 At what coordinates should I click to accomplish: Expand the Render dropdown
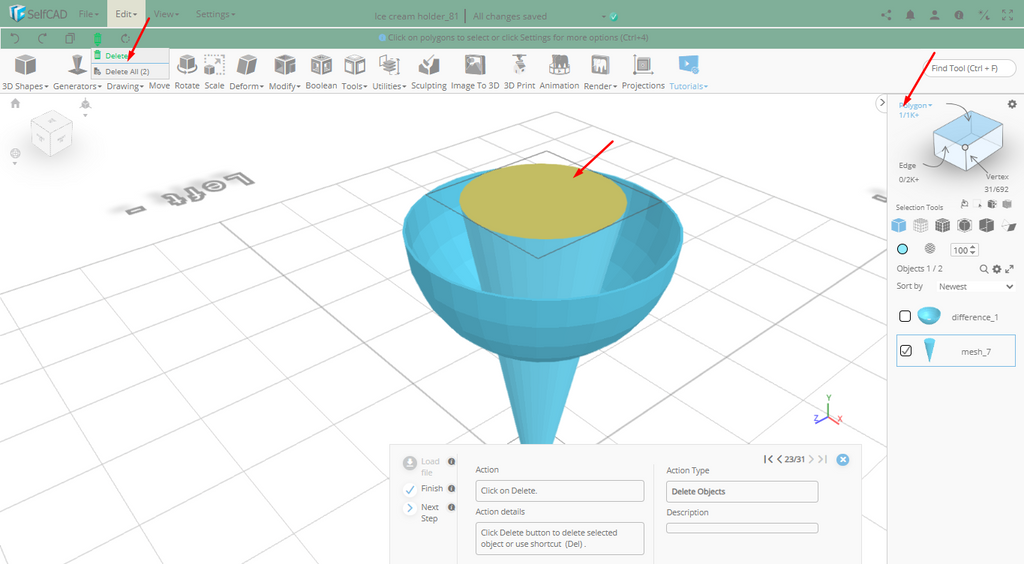(600, 86)
